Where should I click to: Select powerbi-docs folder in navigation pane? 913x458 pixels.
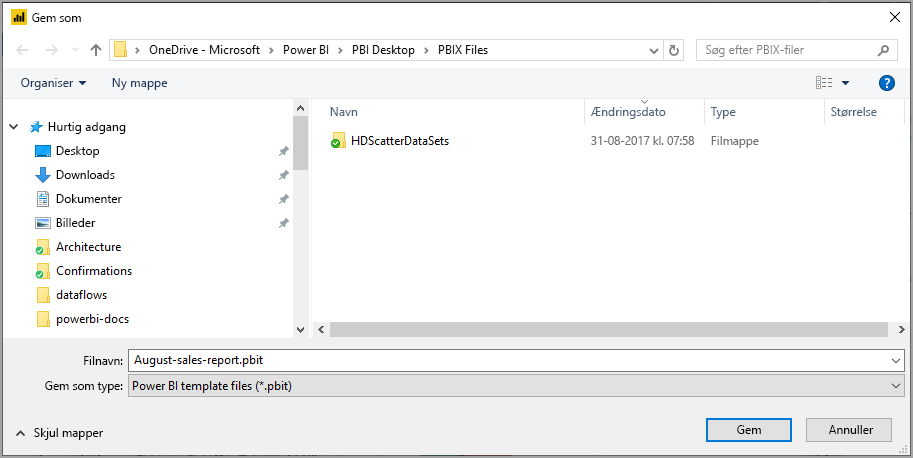click(x=93, y=319)
